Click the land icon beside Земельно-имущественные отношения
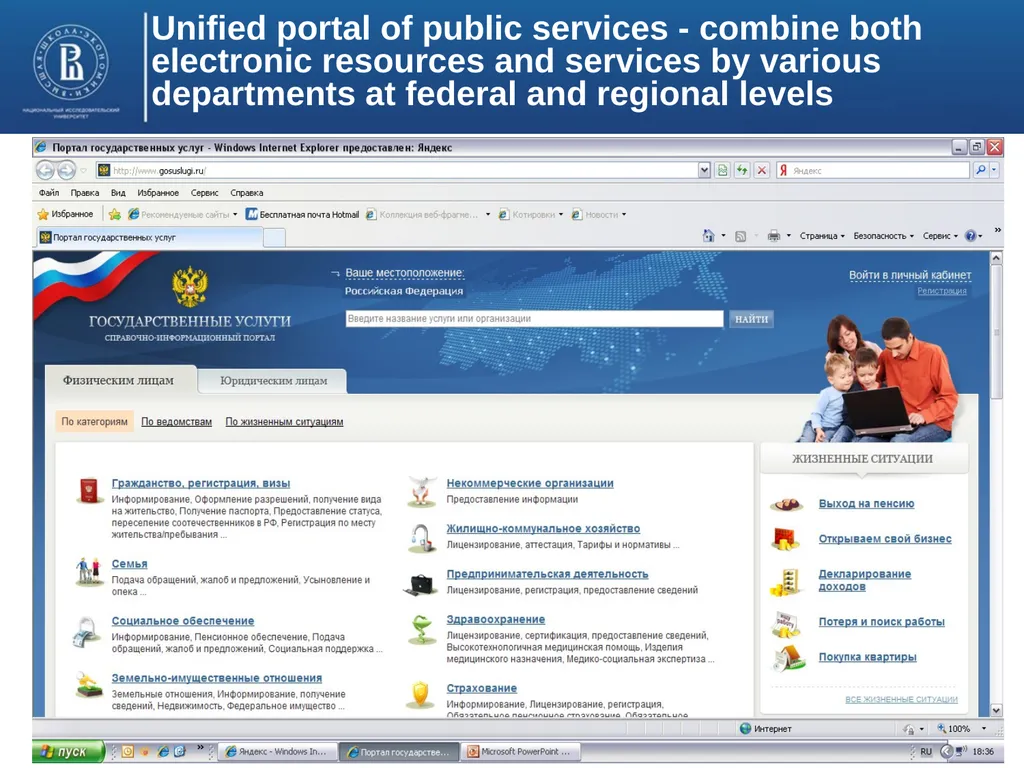The image size is (1024, 768). pyautogui.click(x=89, y=686)
